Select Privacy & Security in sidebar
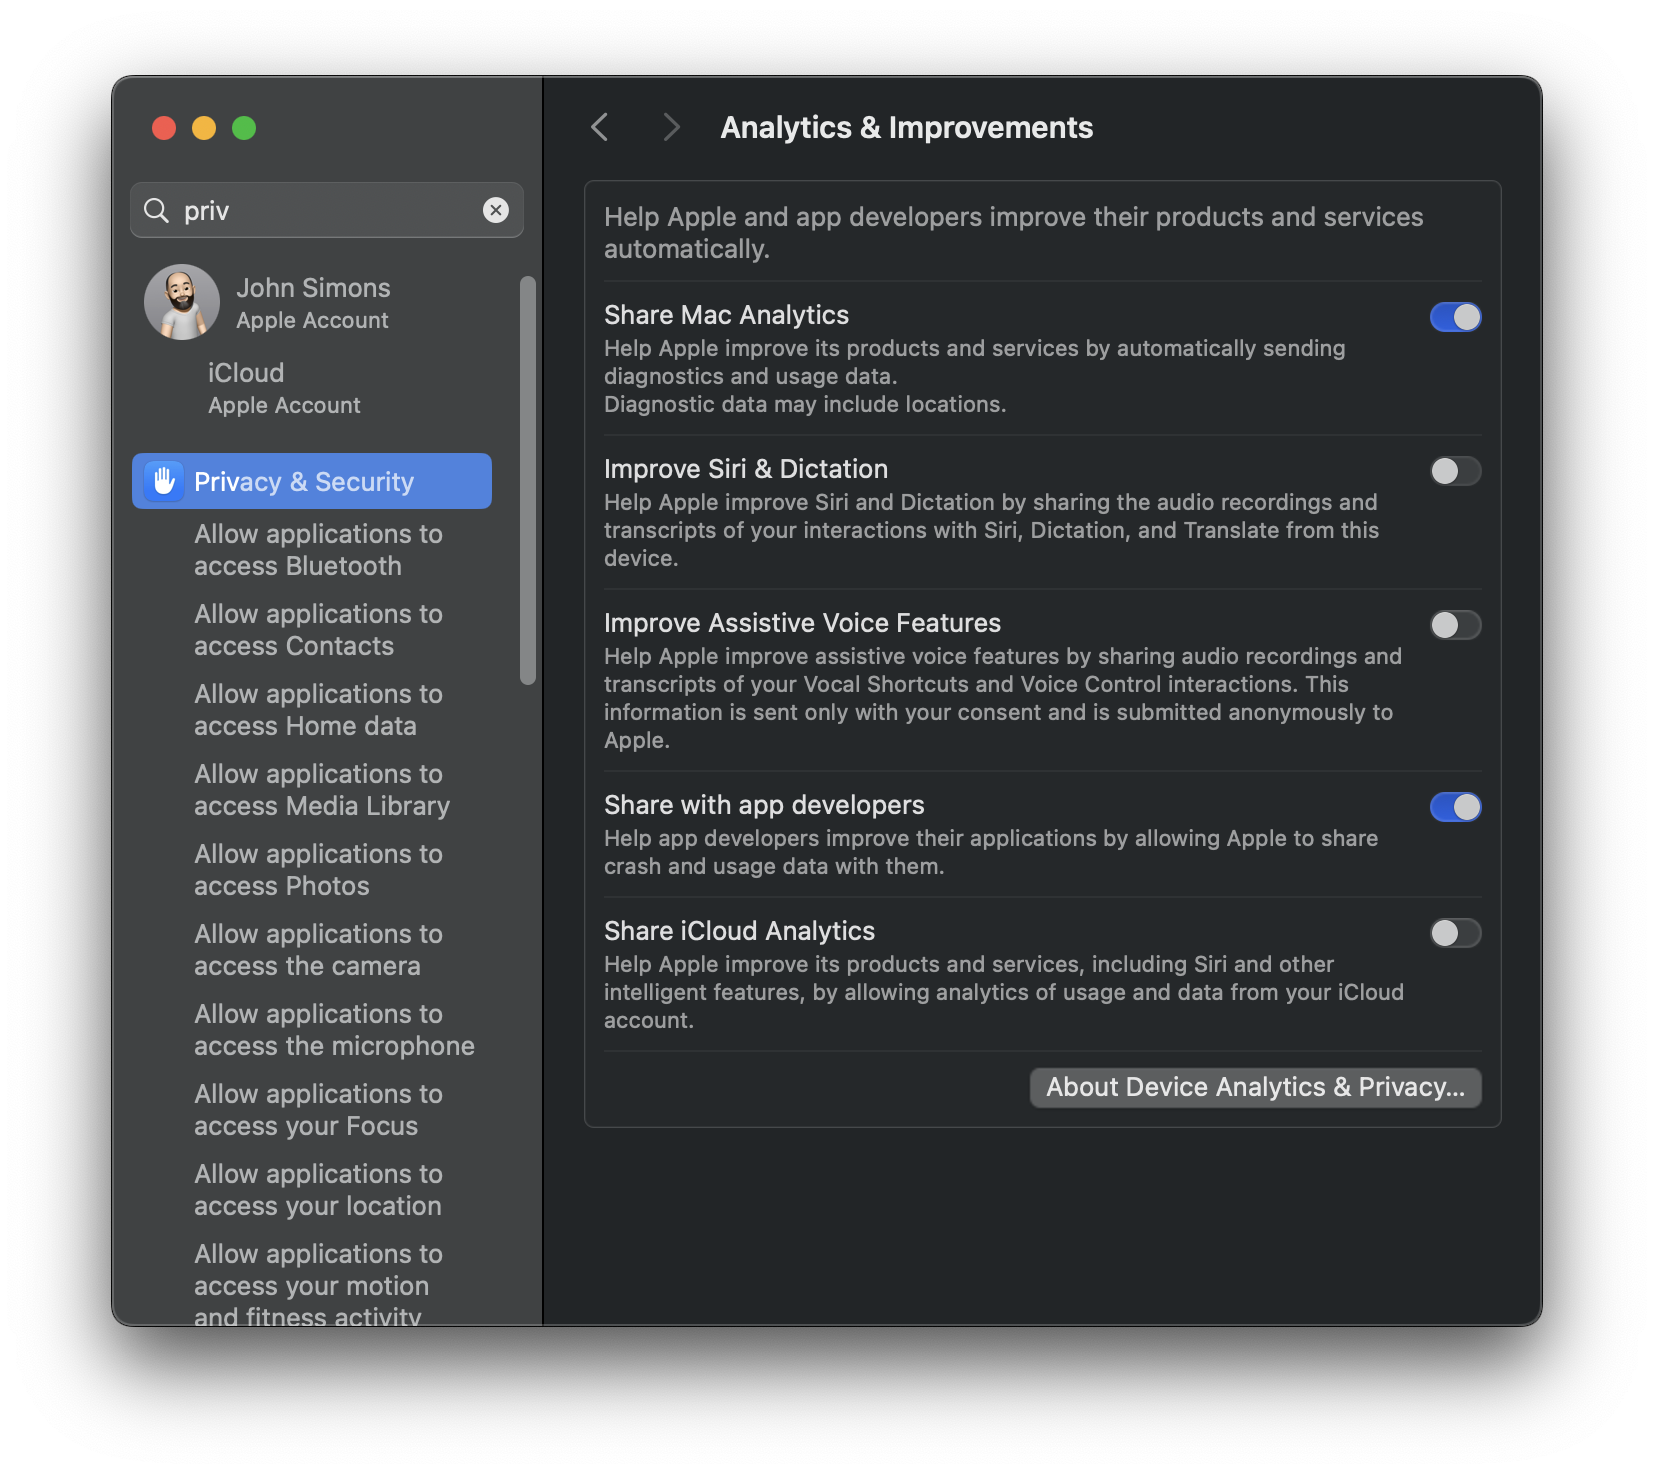Viewport: 1654px width, 1474px height. point(312,481)
